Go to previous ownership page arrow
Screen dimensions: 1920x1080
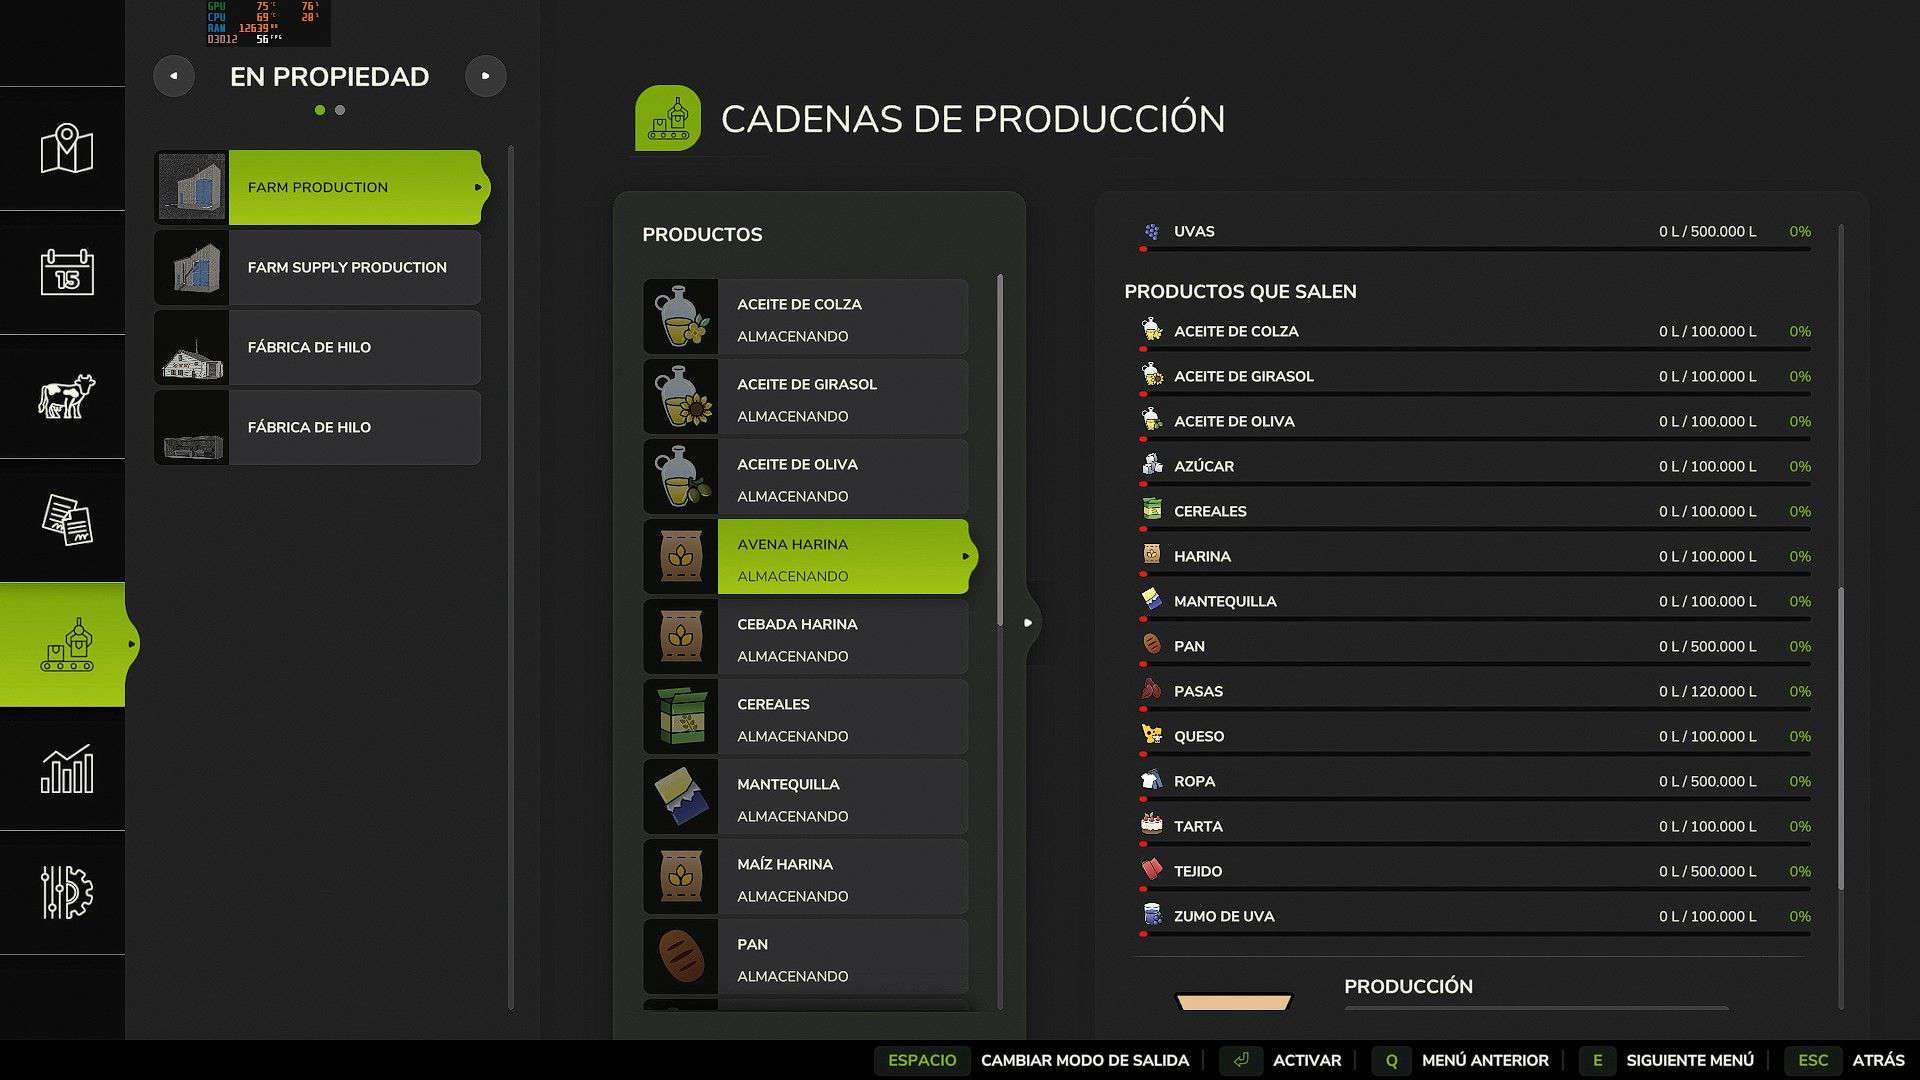174,76
